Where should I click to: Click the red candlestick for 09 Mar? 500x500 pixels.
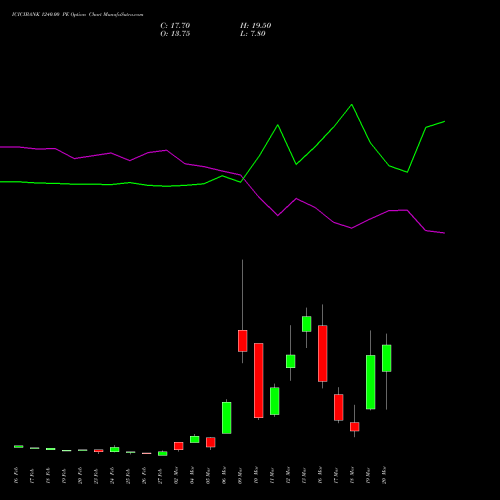pos(243,341)
